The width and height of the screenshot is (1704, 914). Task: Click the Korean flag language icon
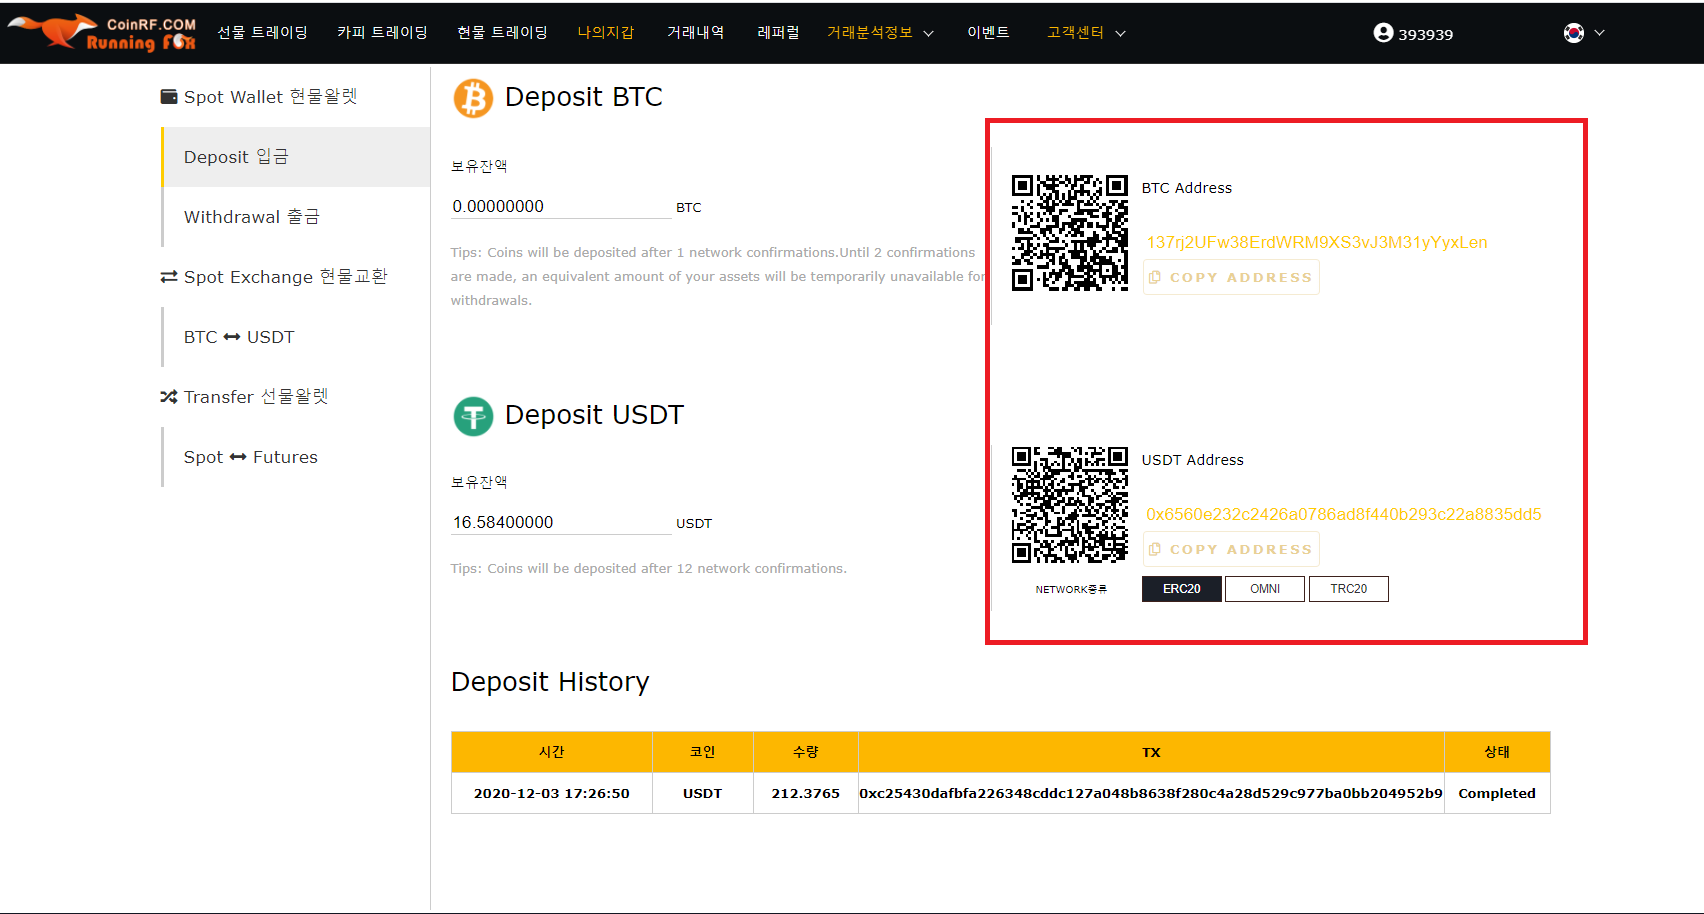click(x=1574, y=33)
